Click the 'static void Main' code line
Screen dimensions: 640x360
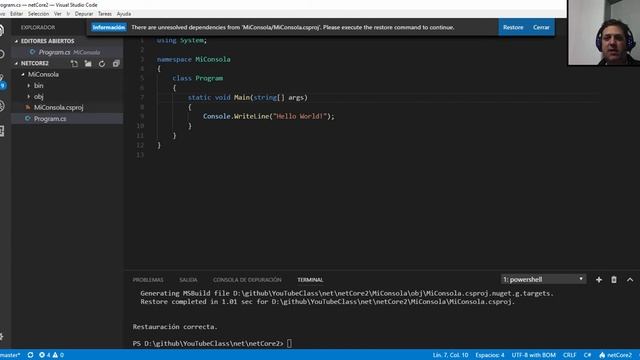point(247,98)
